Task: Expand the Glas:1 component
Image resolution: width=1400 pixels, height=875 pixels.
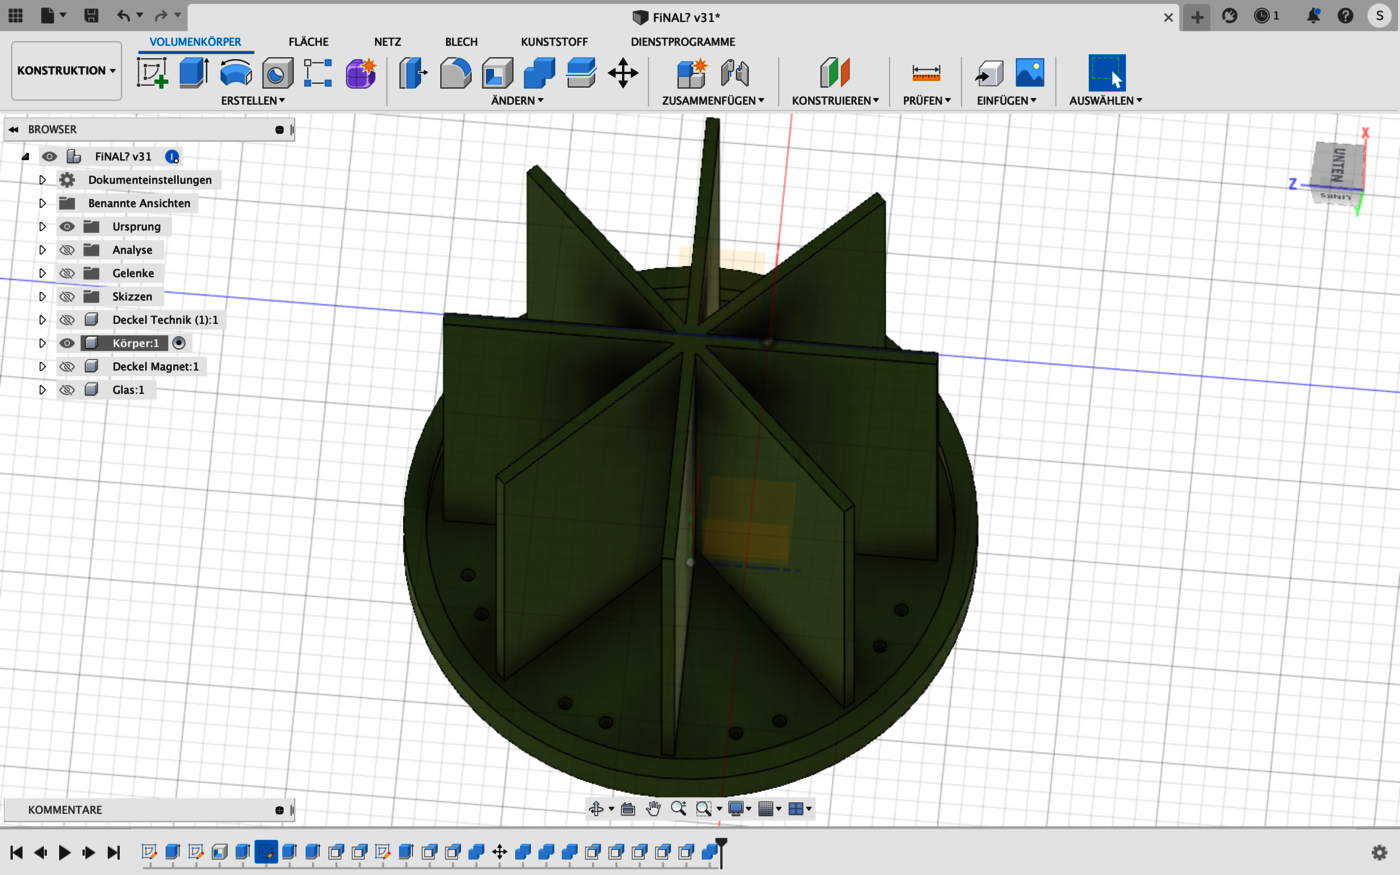Action: 42,390
